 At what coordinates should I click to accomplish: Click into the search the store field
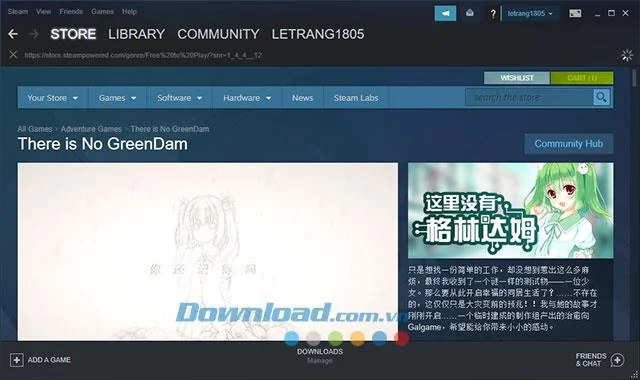tap(529, 97)
